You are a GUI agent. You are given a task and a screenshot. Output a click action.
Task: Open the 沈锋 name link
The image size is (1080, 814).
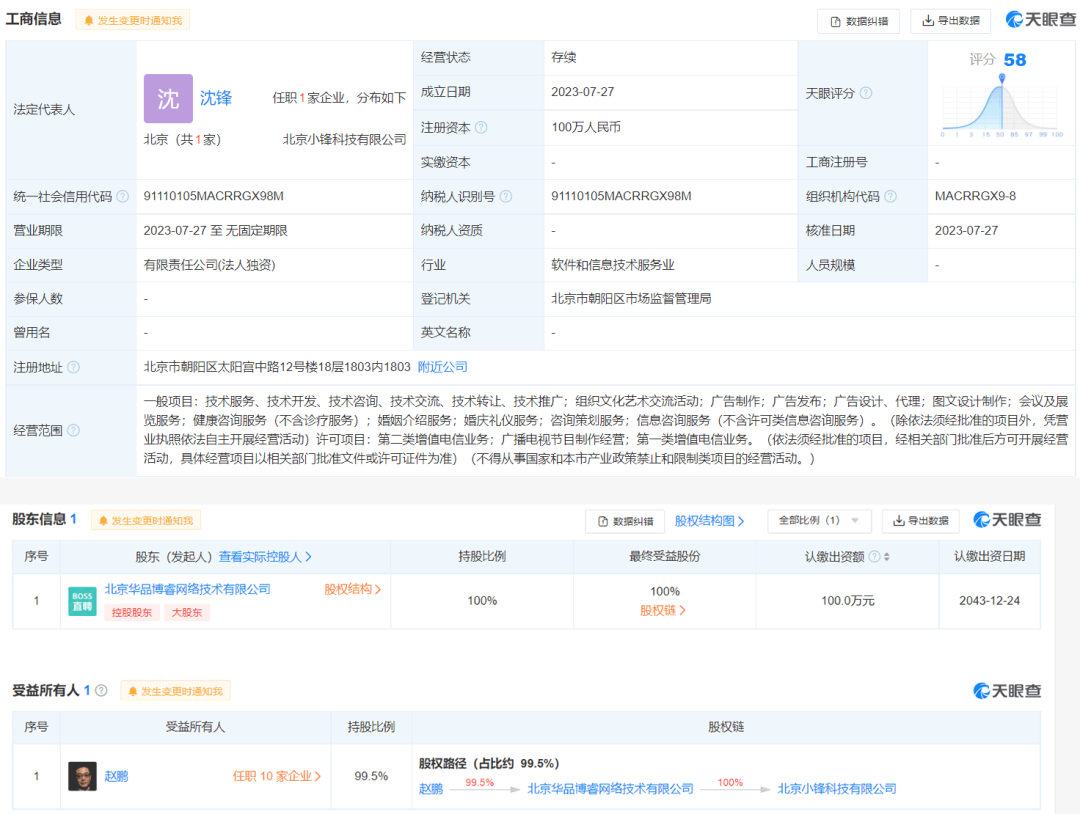(216, 98)
